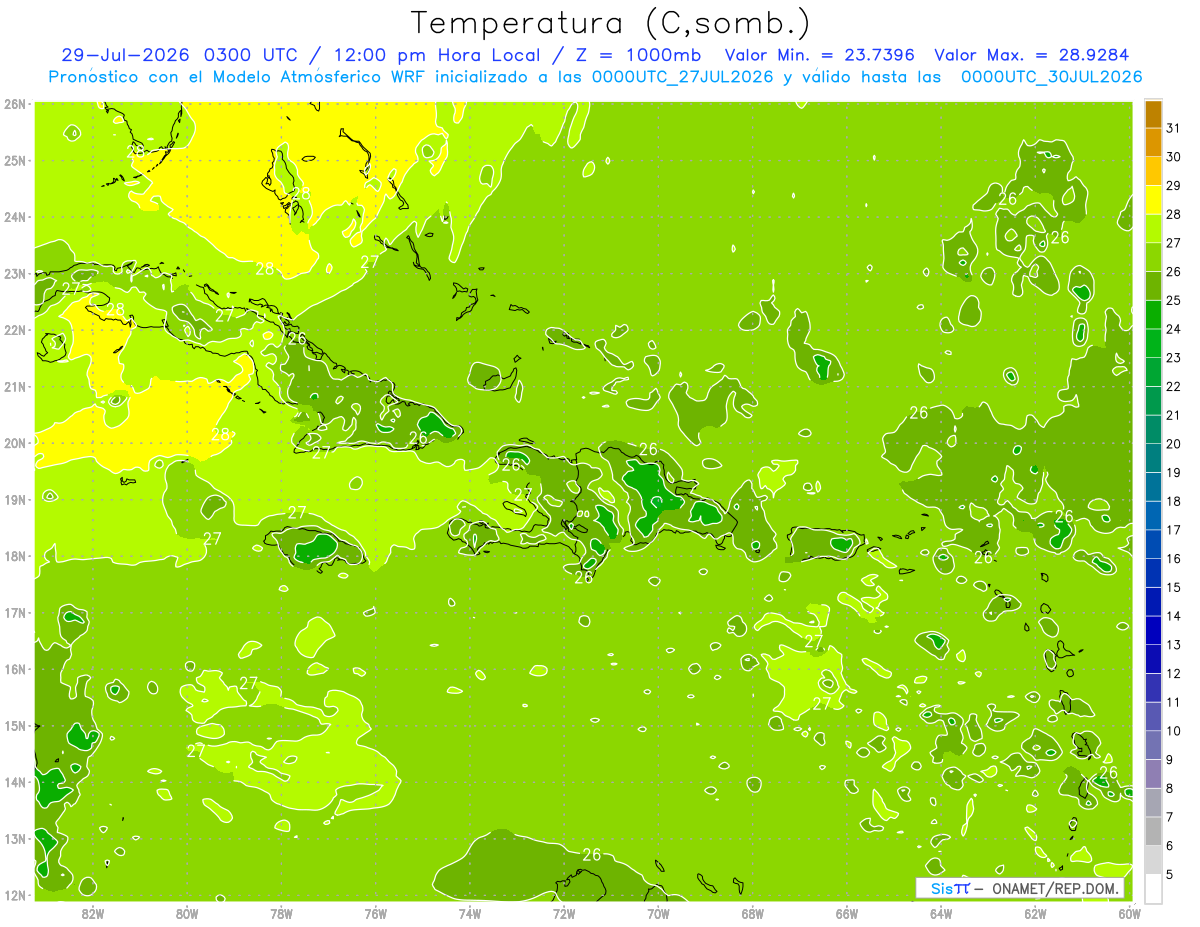The width and height of the screenshot is (1200, 927).
Task: Click the 26N latitude axis label
Action: pyautogui.click(x=14, y=104)
